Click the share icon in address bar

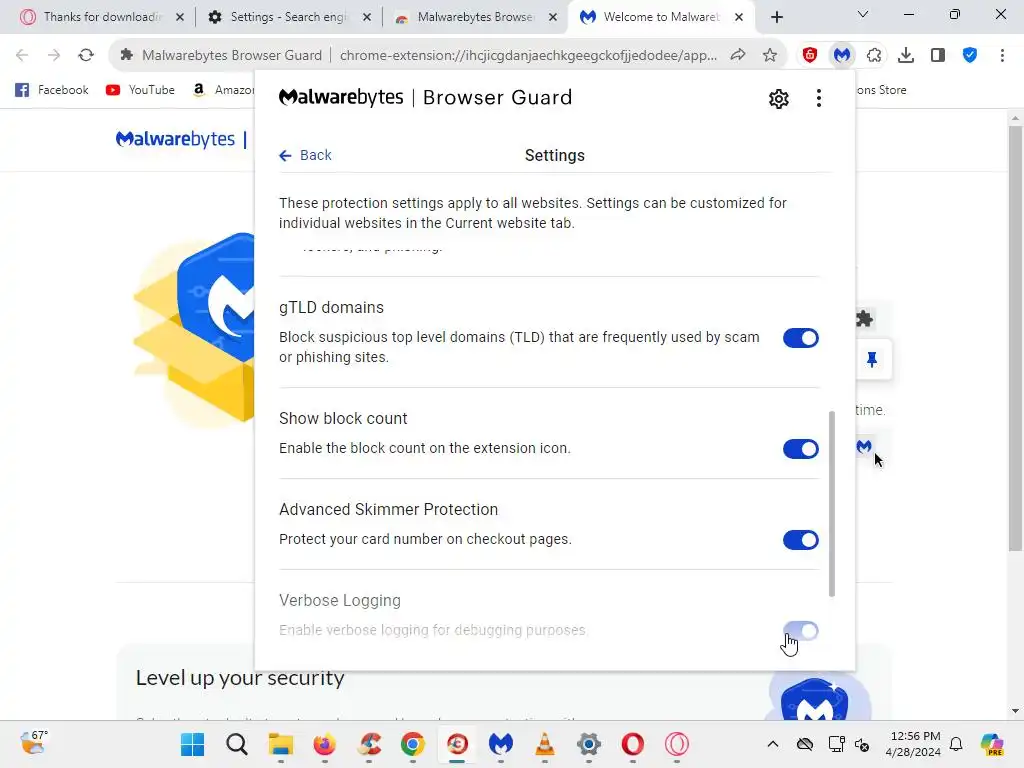tap(738, 56)
